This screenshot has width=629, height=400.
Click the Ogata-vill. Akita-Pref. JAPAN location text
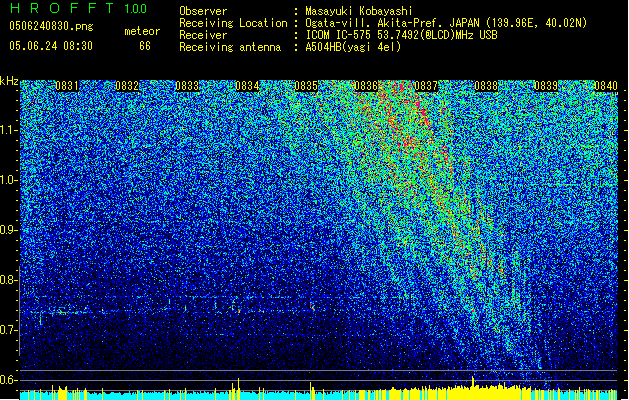[446, 23]
